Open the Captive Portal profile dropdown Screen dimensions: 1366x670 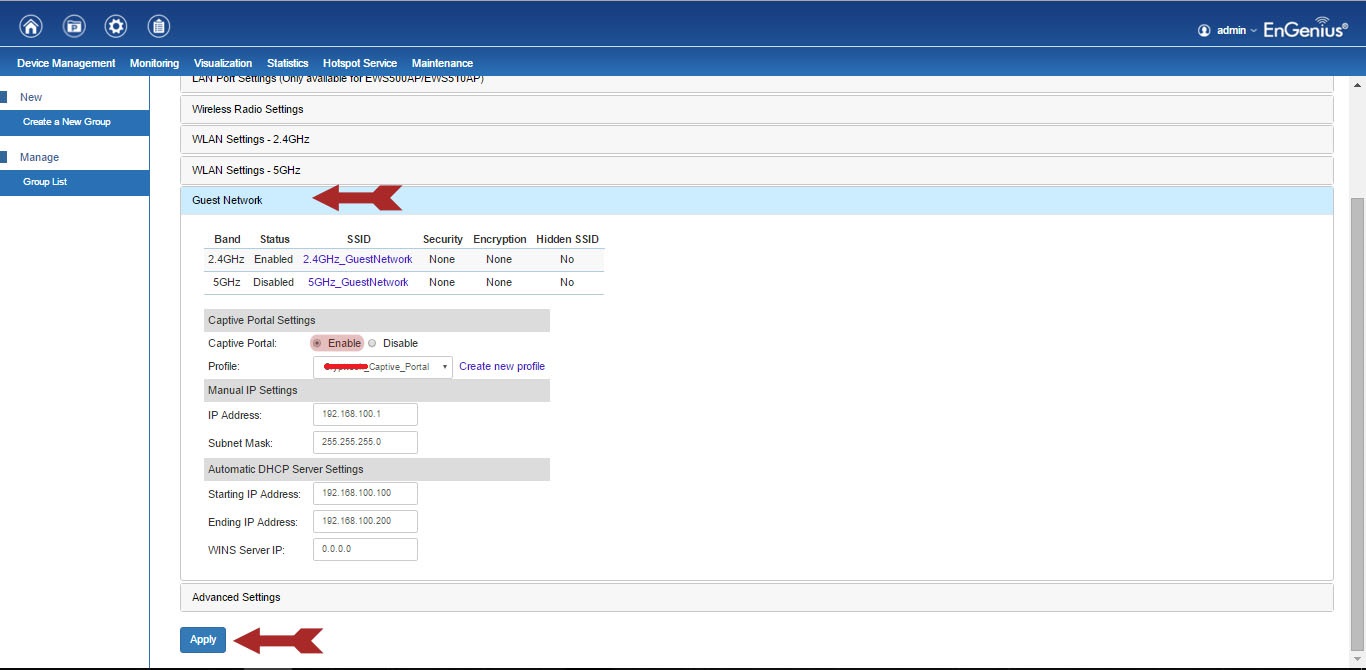tap(382, 367)
